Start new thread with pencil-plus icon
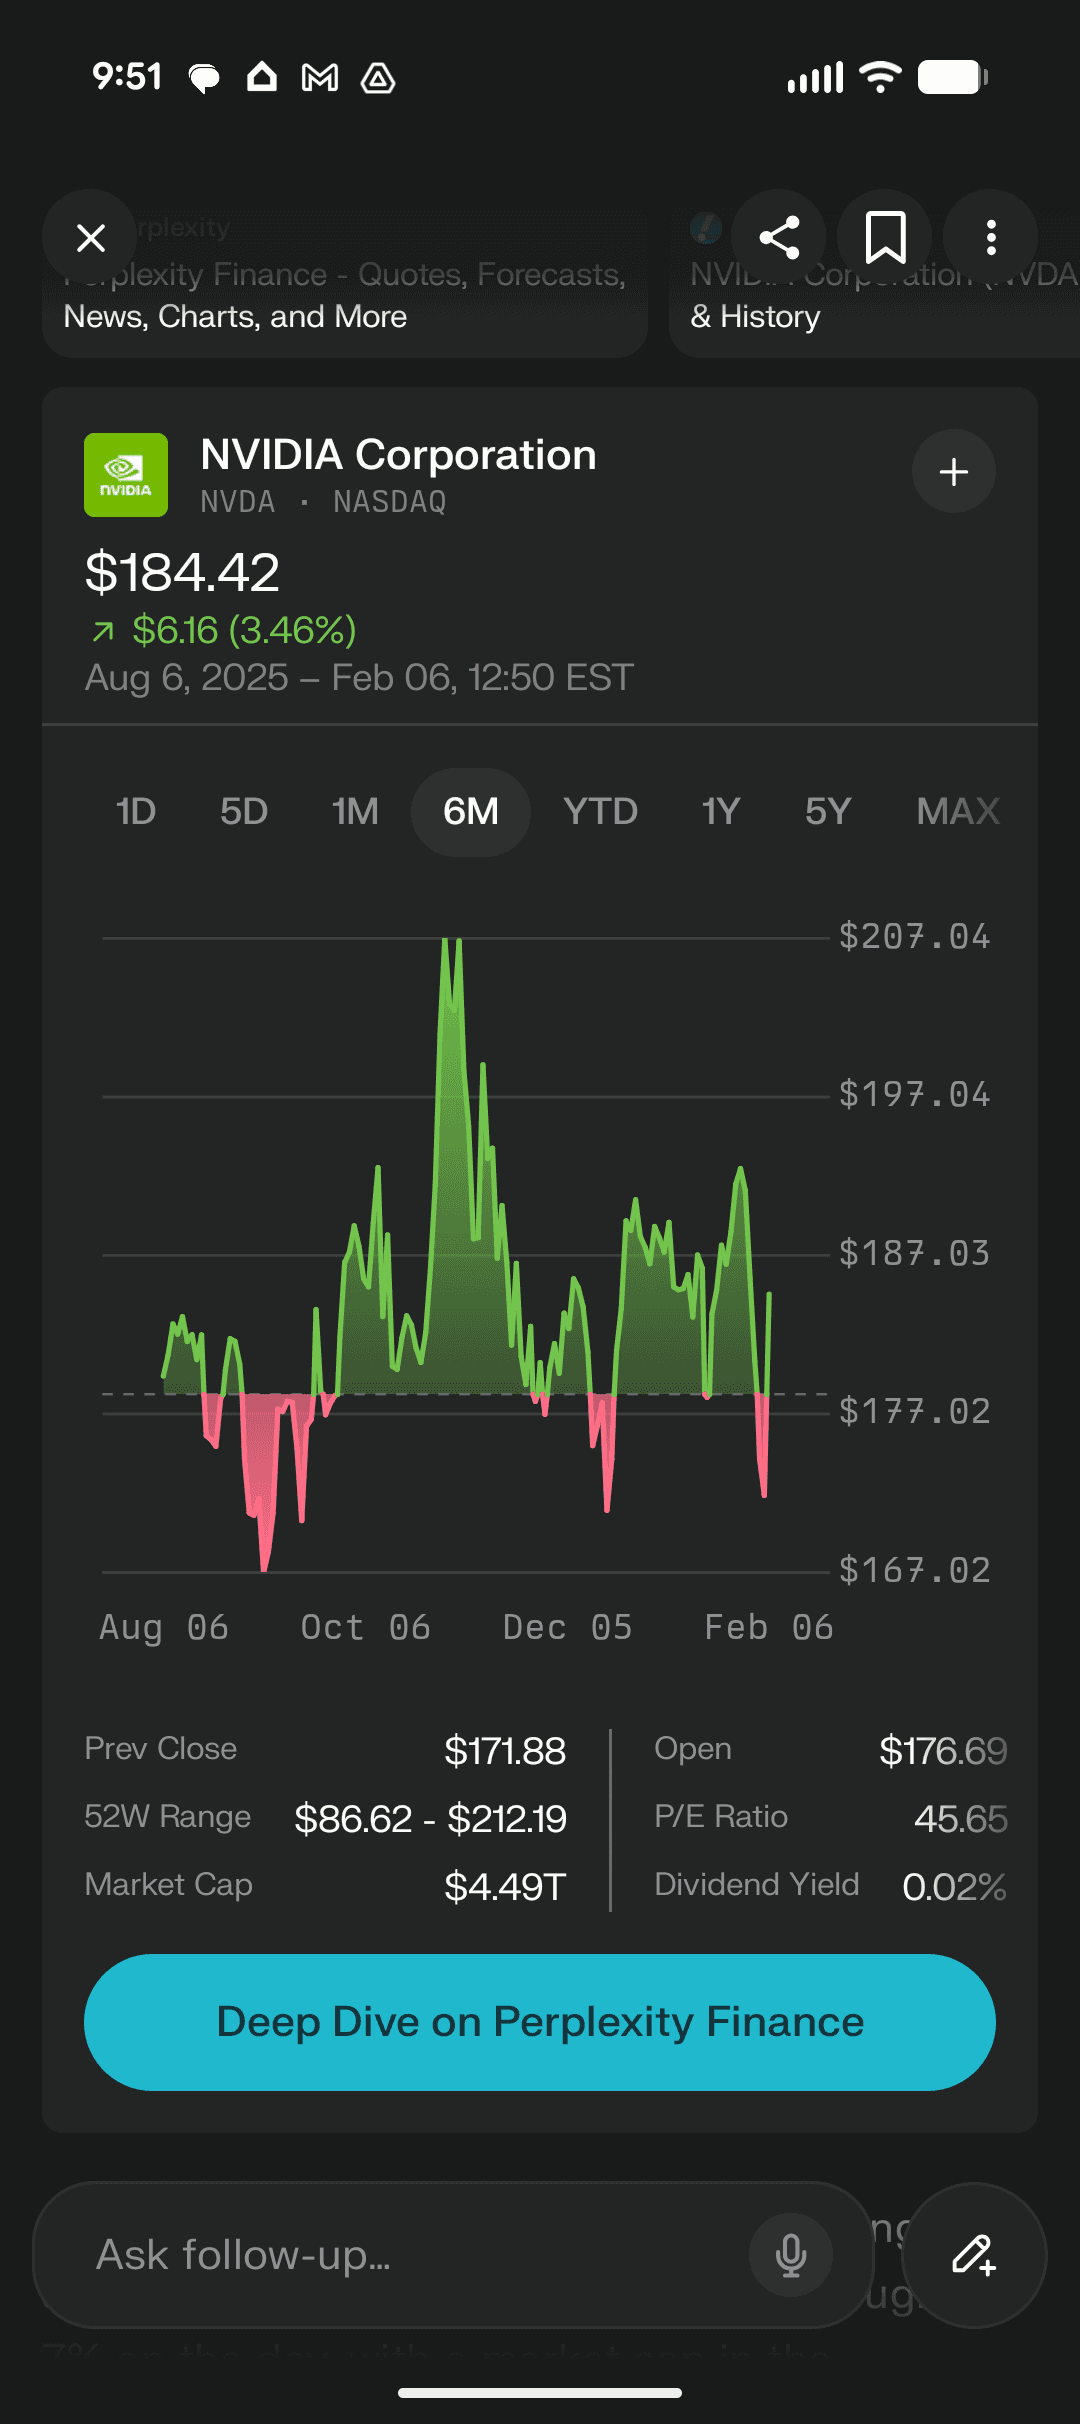The image size is (1080, 2424). pos(974,2255)
